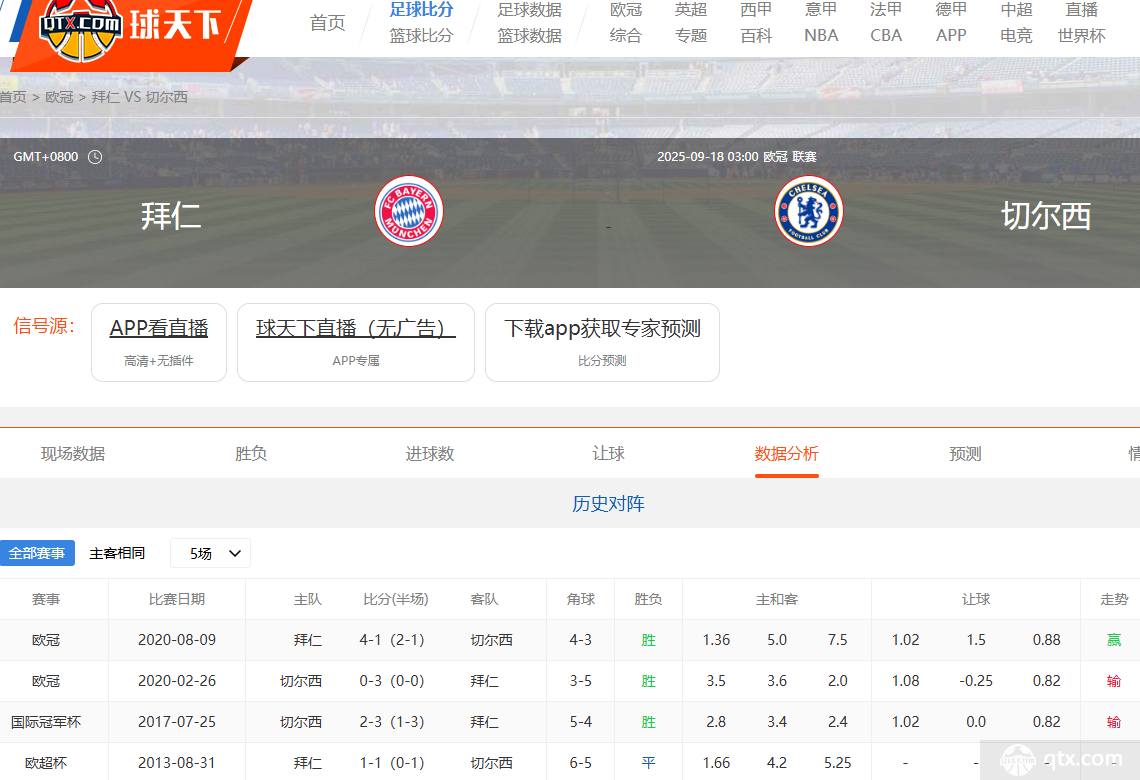
Task: Open 篮球数据 in the top navigation
Action: tap(529, 35)
